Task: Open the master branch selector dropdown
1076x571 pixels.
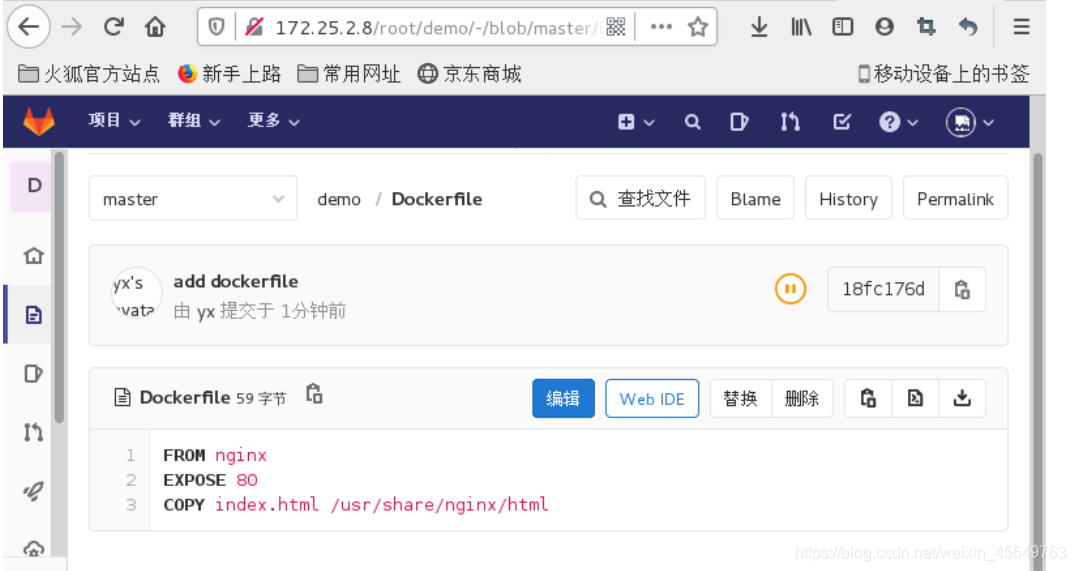Action: (193, 198)
